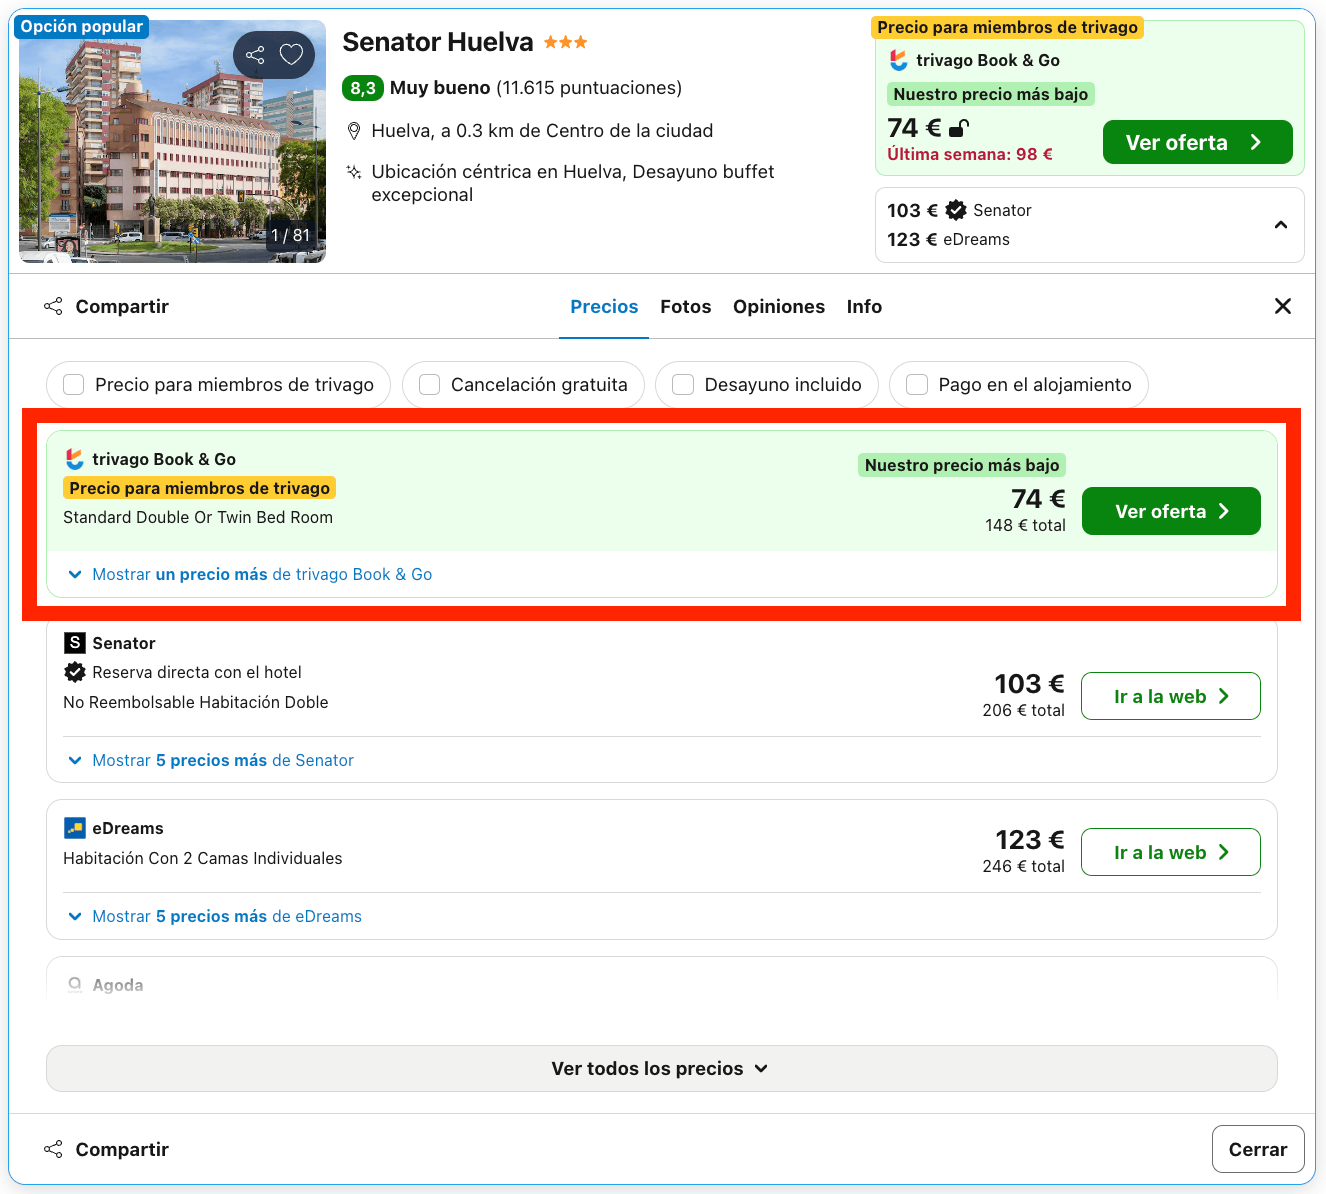Click the verified badge icon beside Senator 103 €
Viewport: 1326px width, 1194px height.
[x=956, y=210]
